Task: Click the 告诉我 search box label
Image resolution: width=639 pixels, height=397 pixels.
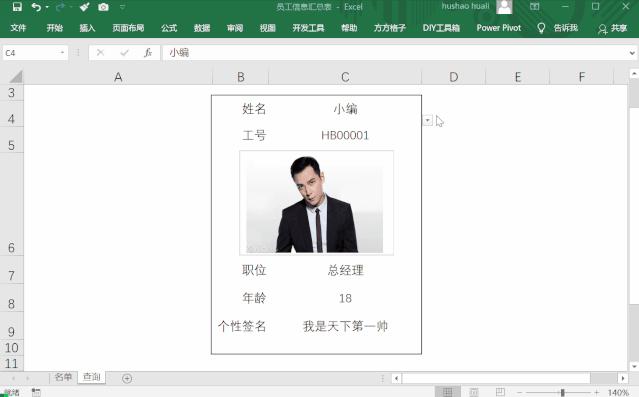Action: point(566,28)
